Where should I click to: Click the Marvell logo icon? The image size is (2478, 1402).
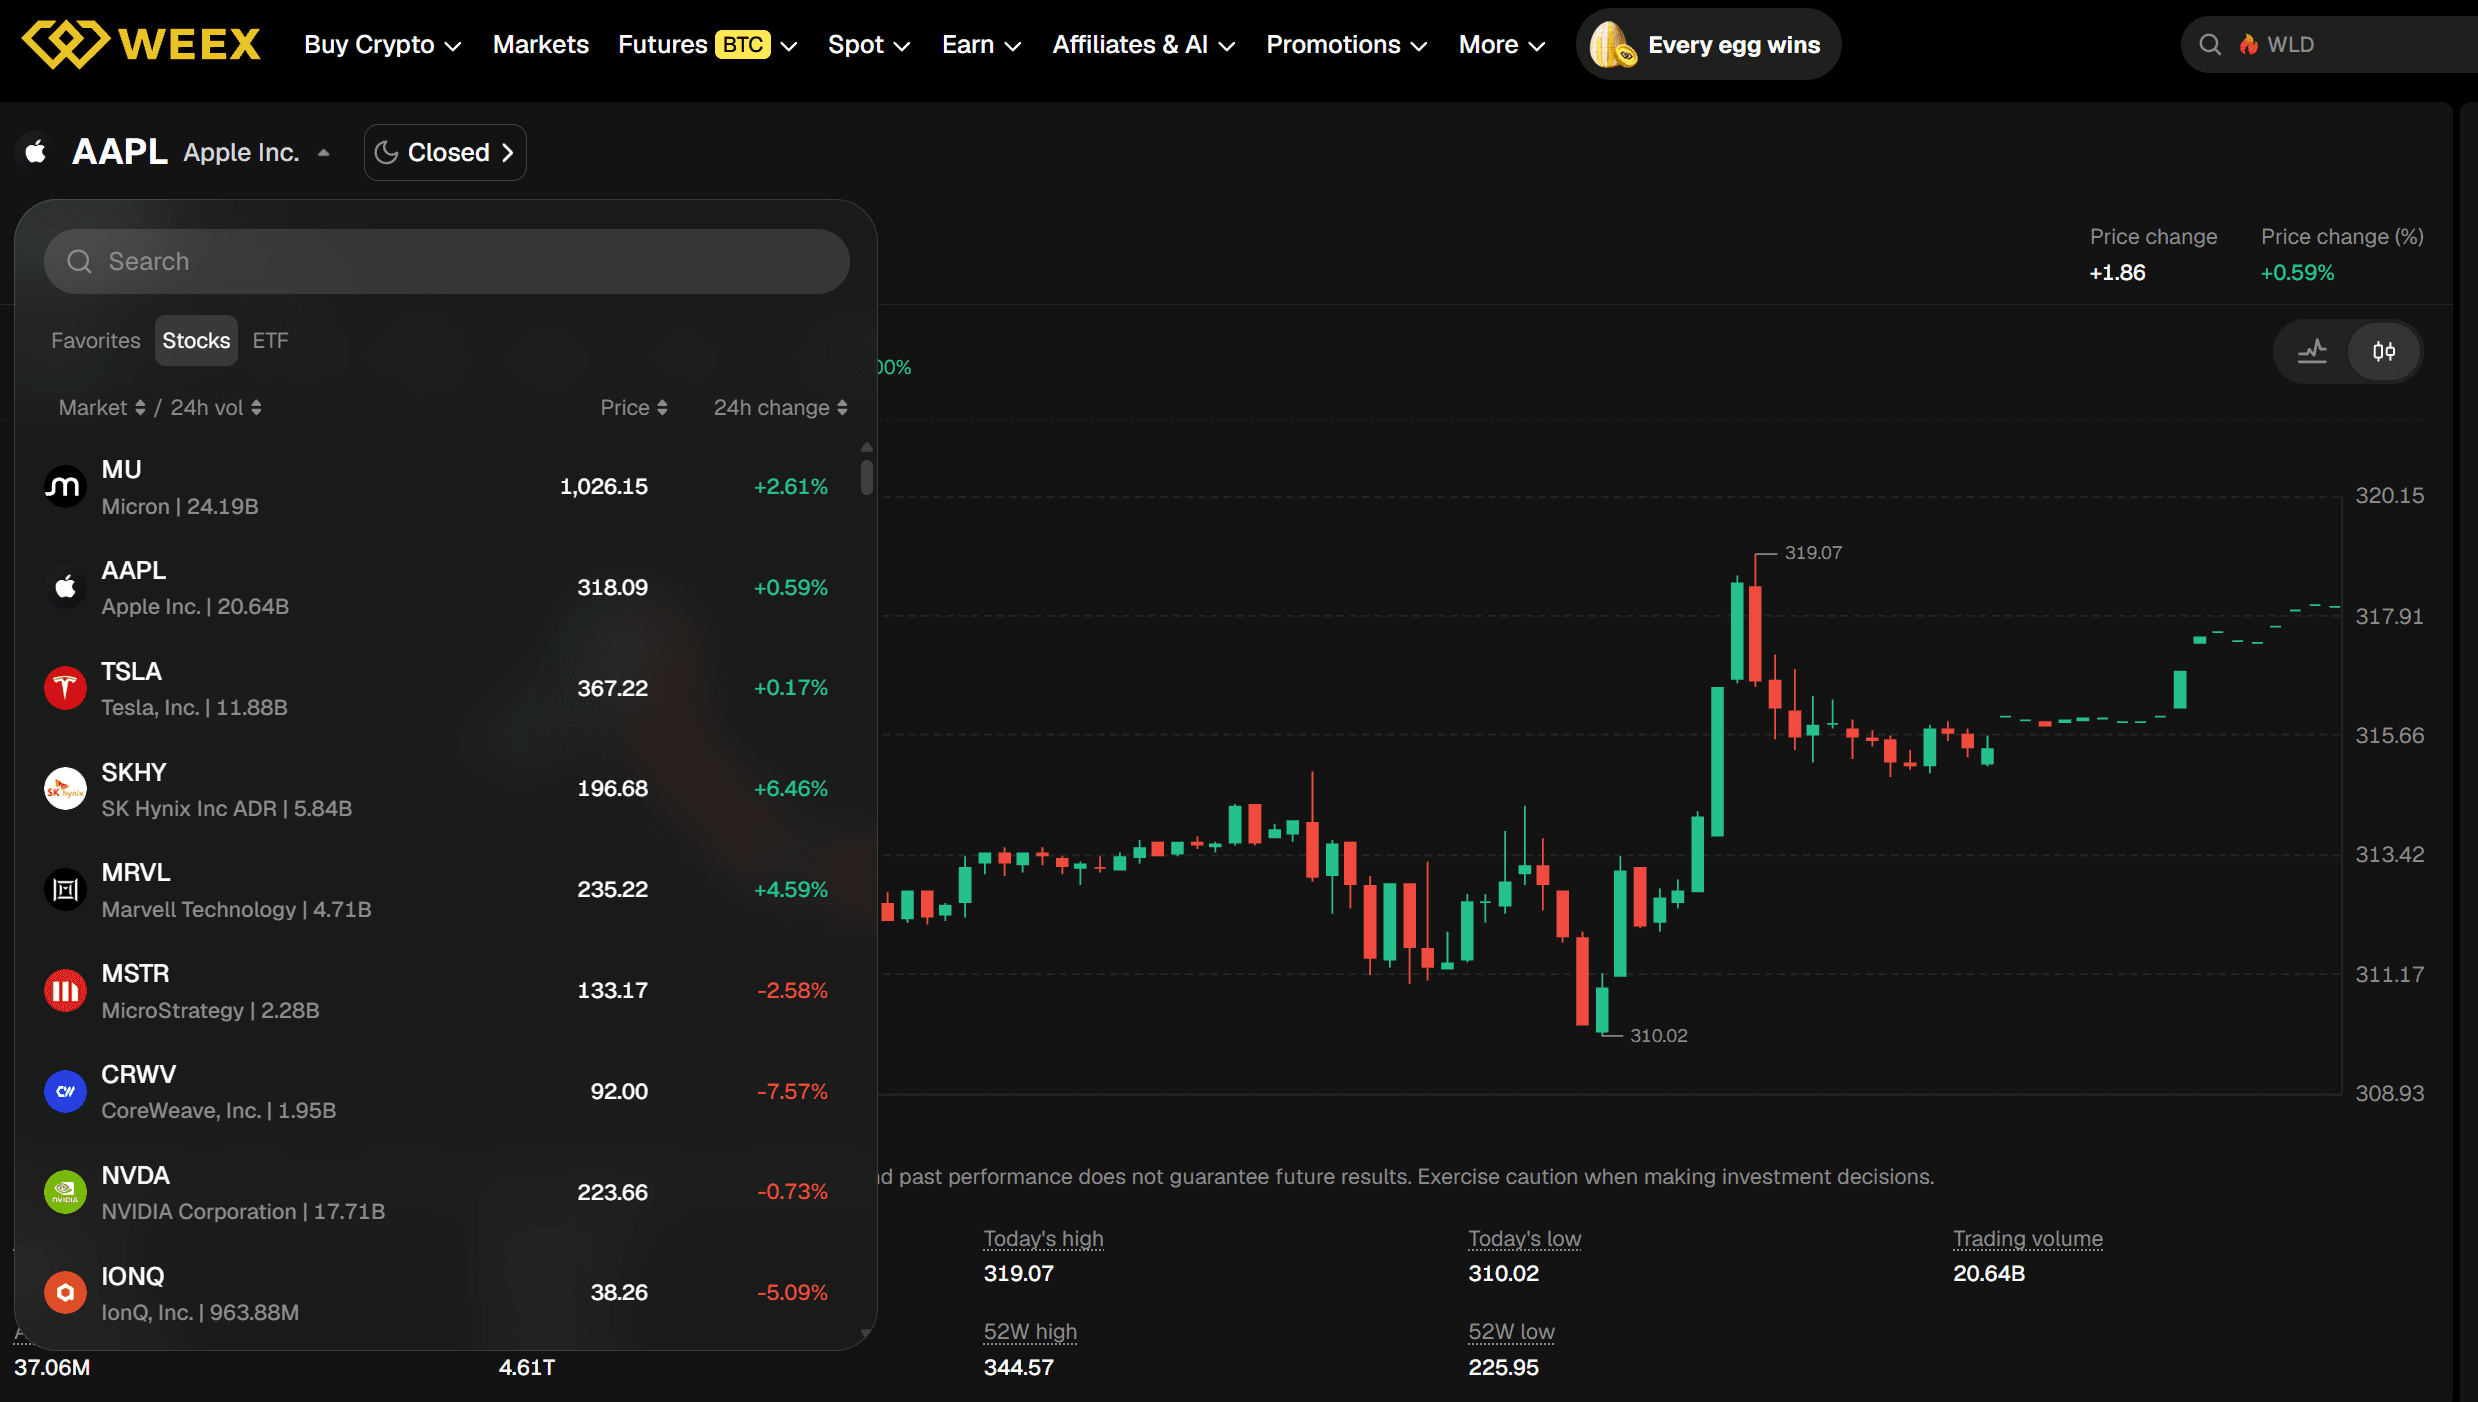coord(65,890)
